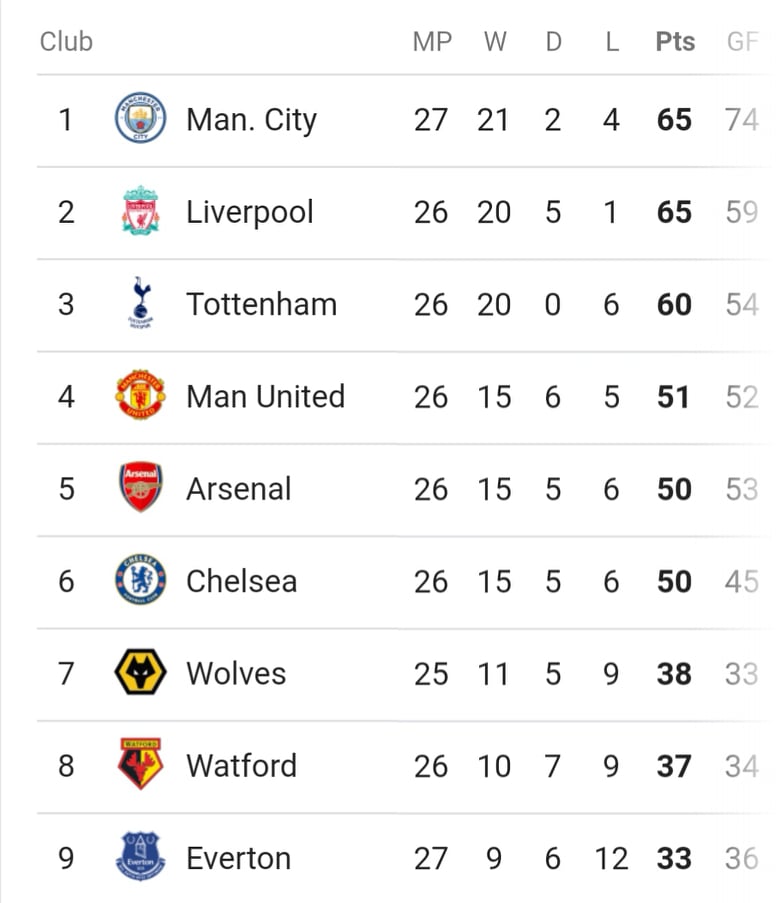Image resolution: width=776 pixels, height=903 pixels.
Task: Select the Pts column header
Action: click(x=675, y=41)
